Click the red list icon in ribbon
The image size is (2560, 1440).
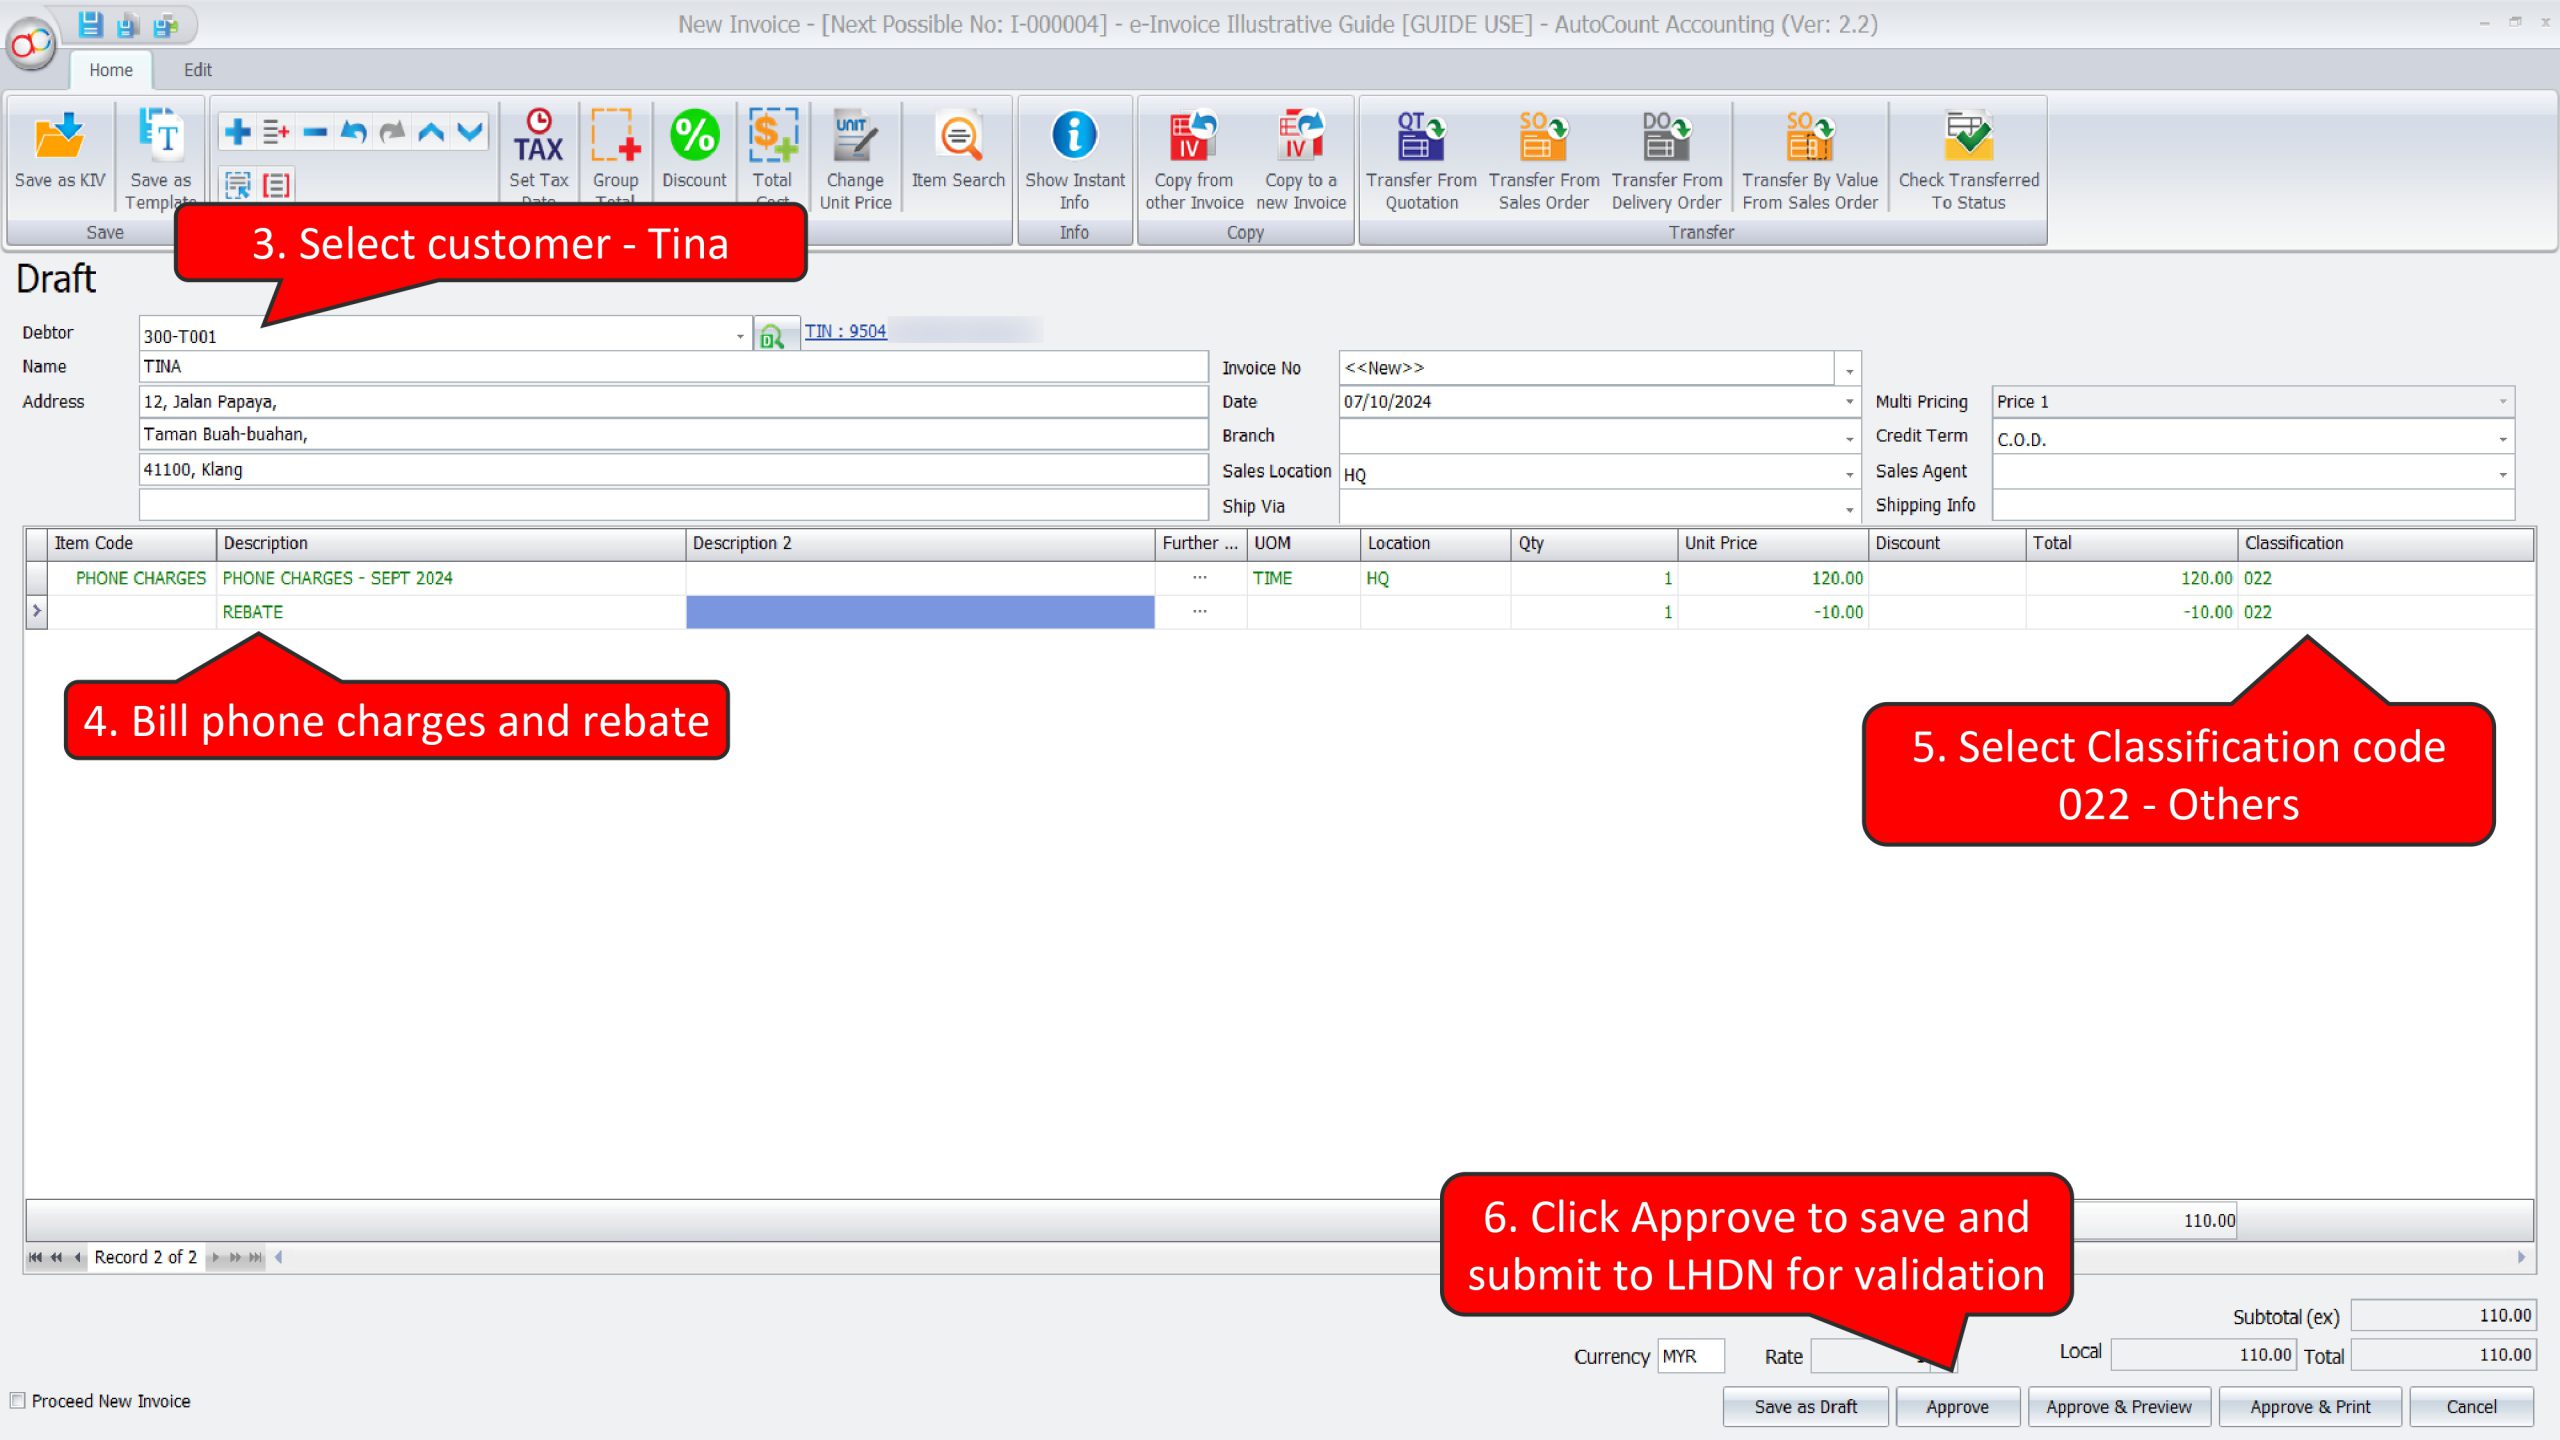(276, 185)
